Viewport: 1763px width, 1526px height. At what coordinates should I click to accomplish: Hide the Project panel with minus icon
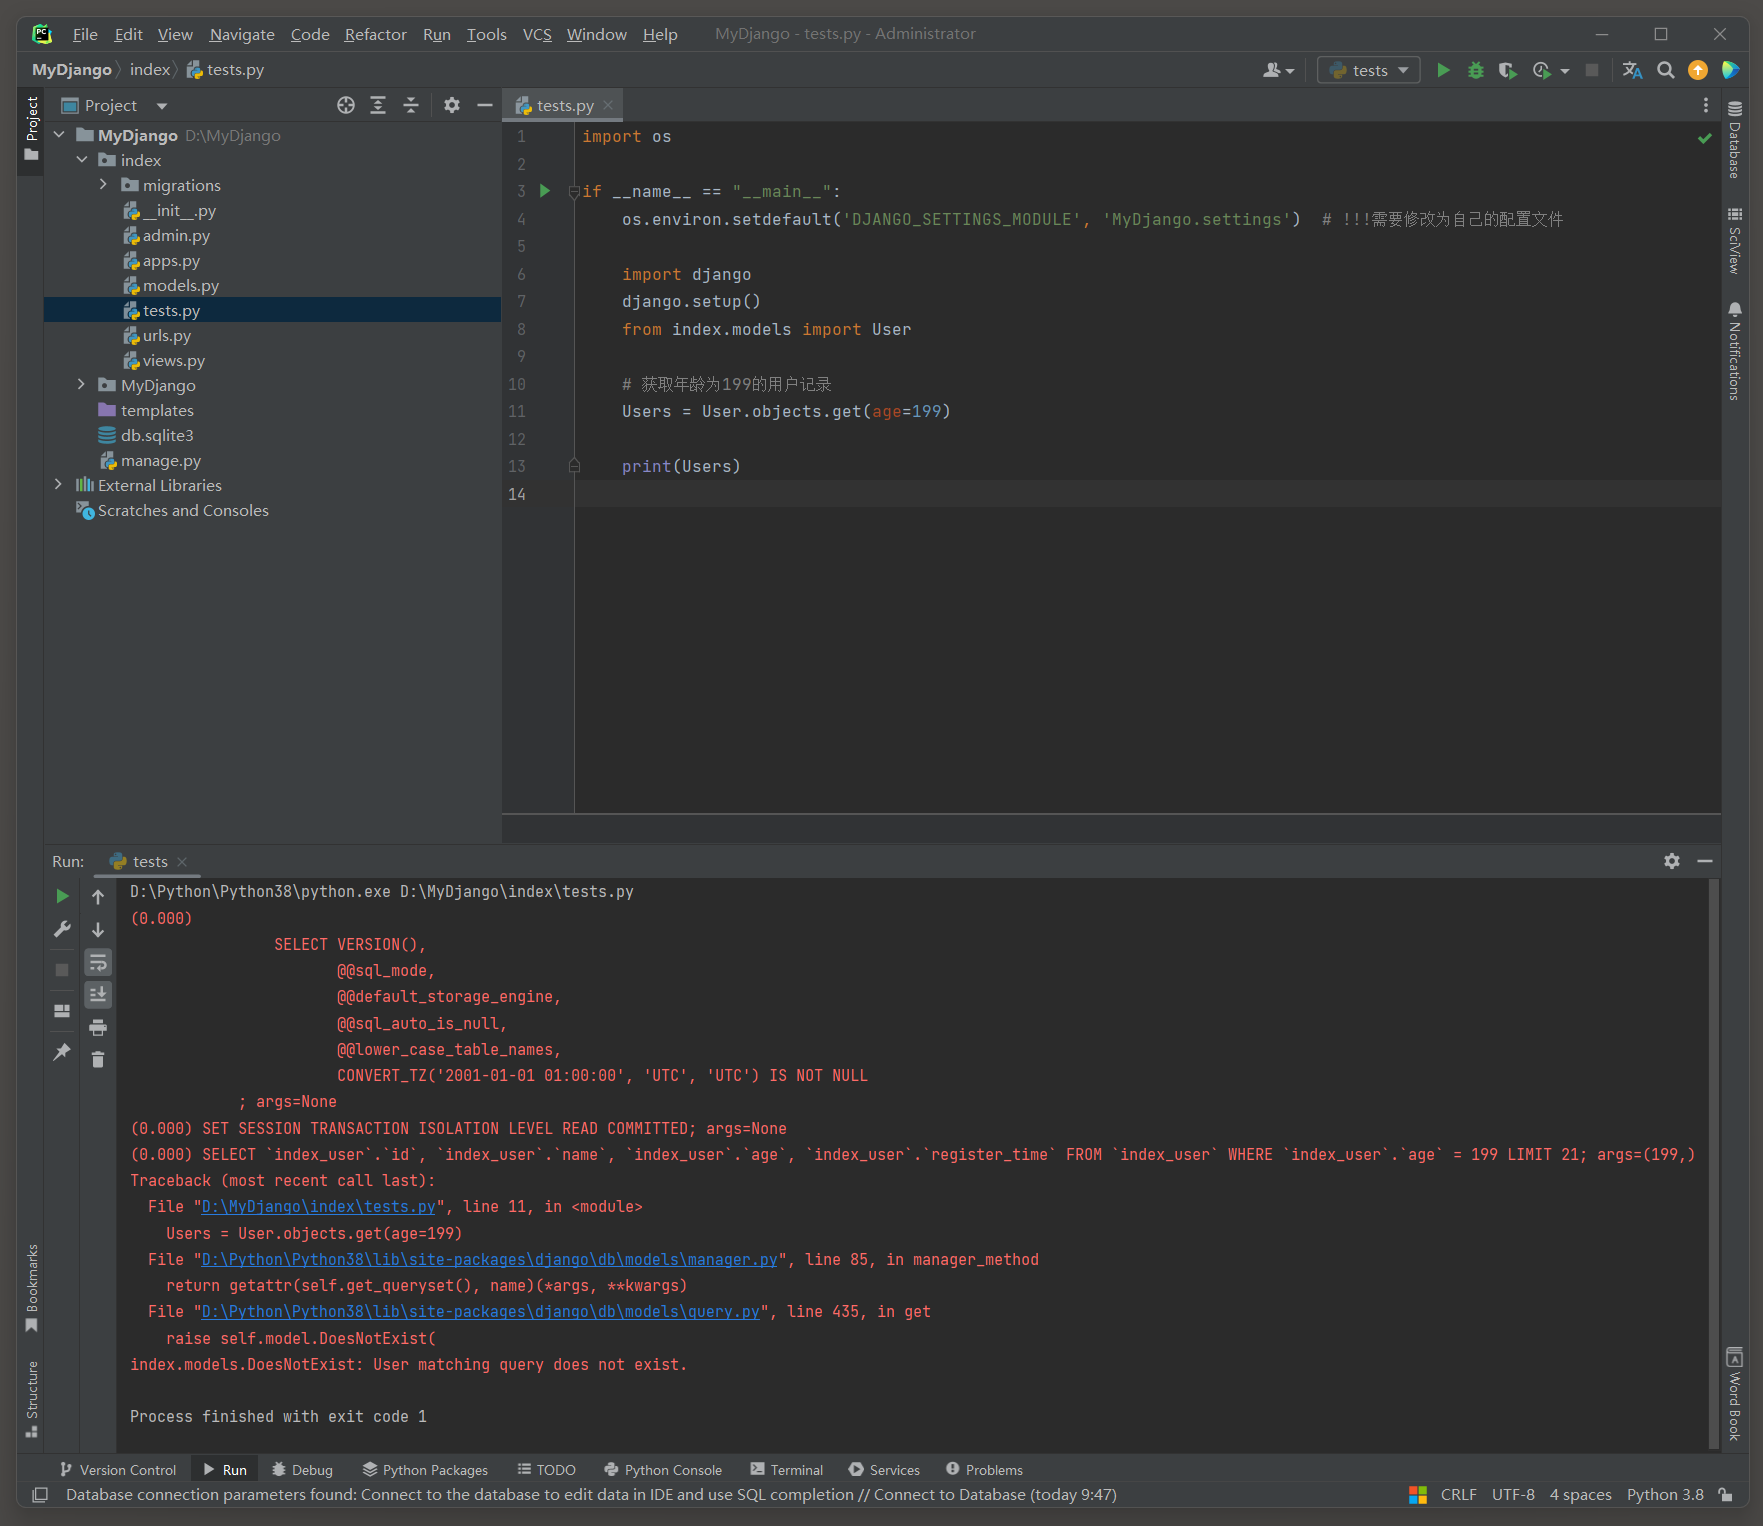click(x=485, y=105)
